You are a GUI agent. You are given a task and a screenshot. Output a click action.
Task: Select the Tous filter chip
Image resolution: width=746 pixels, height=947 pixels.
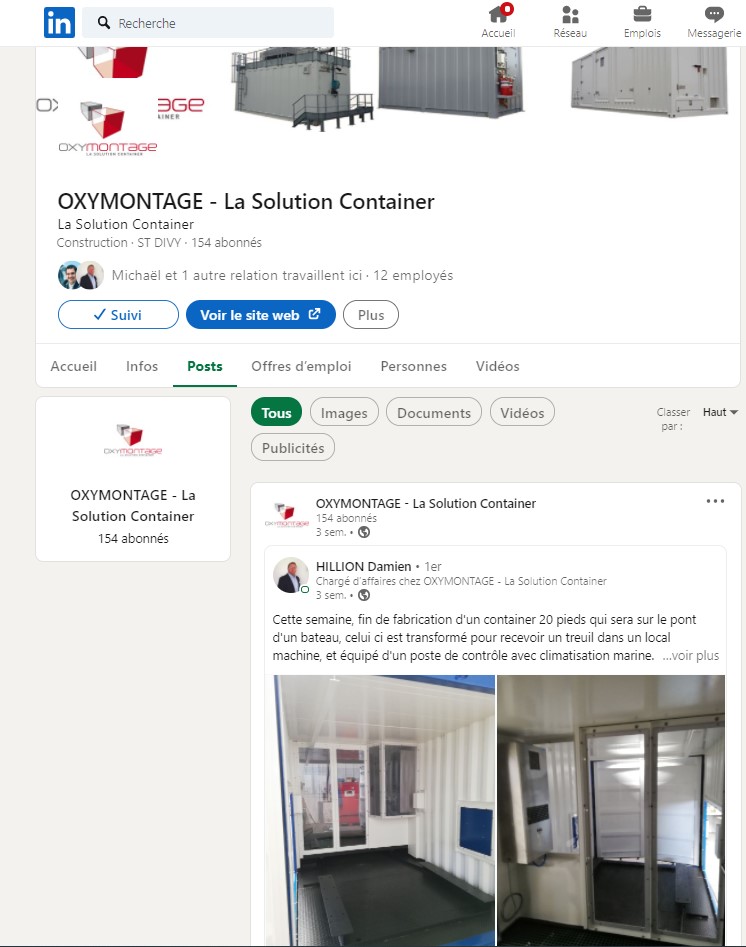(276, 413)
